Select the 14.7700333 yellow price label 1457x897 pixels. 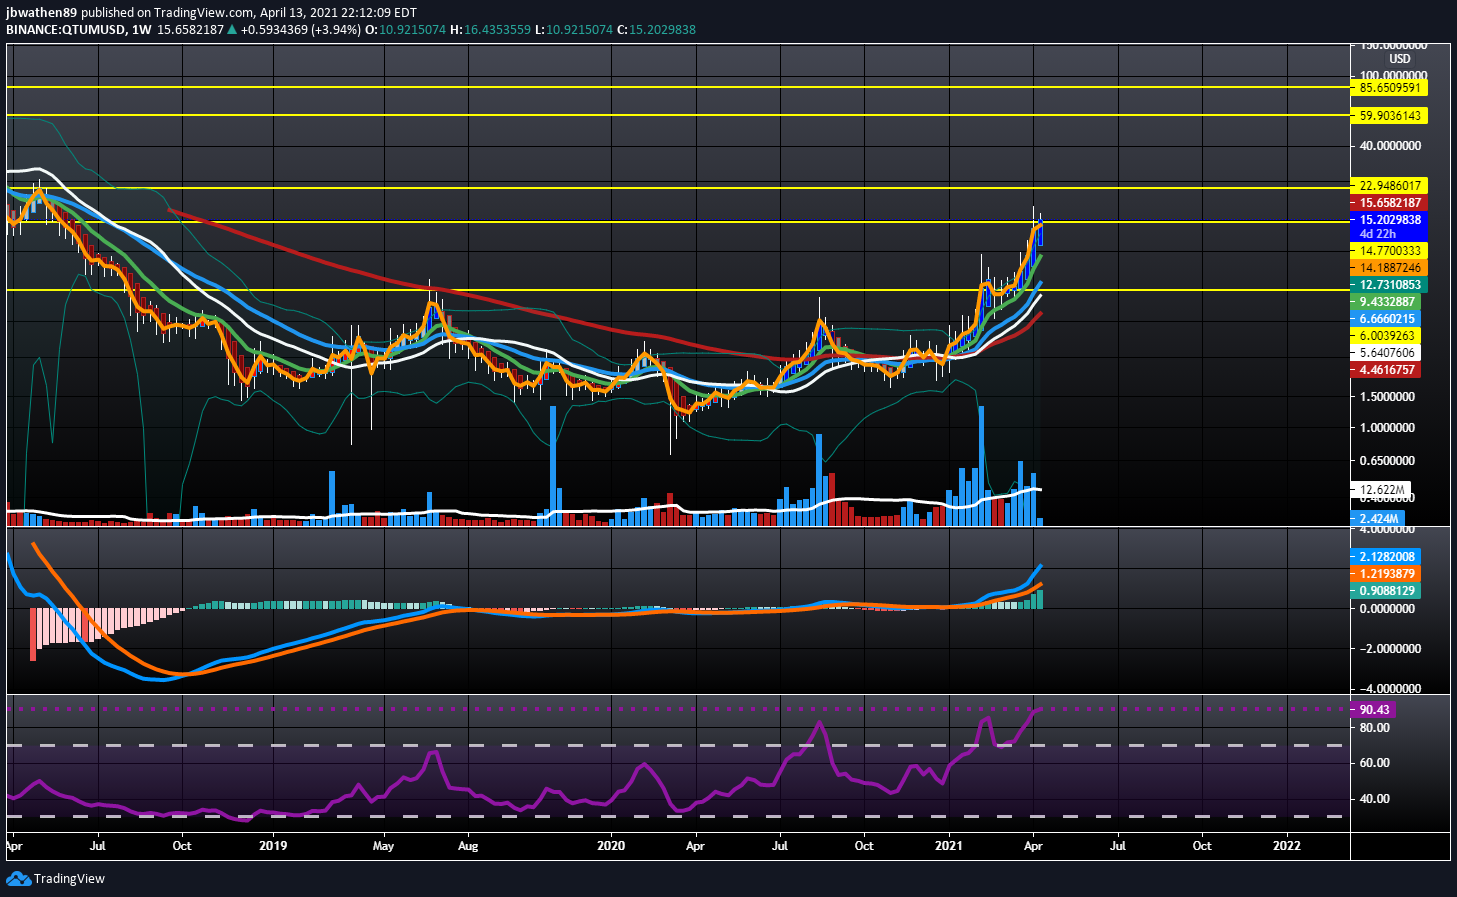point(1389,251)
